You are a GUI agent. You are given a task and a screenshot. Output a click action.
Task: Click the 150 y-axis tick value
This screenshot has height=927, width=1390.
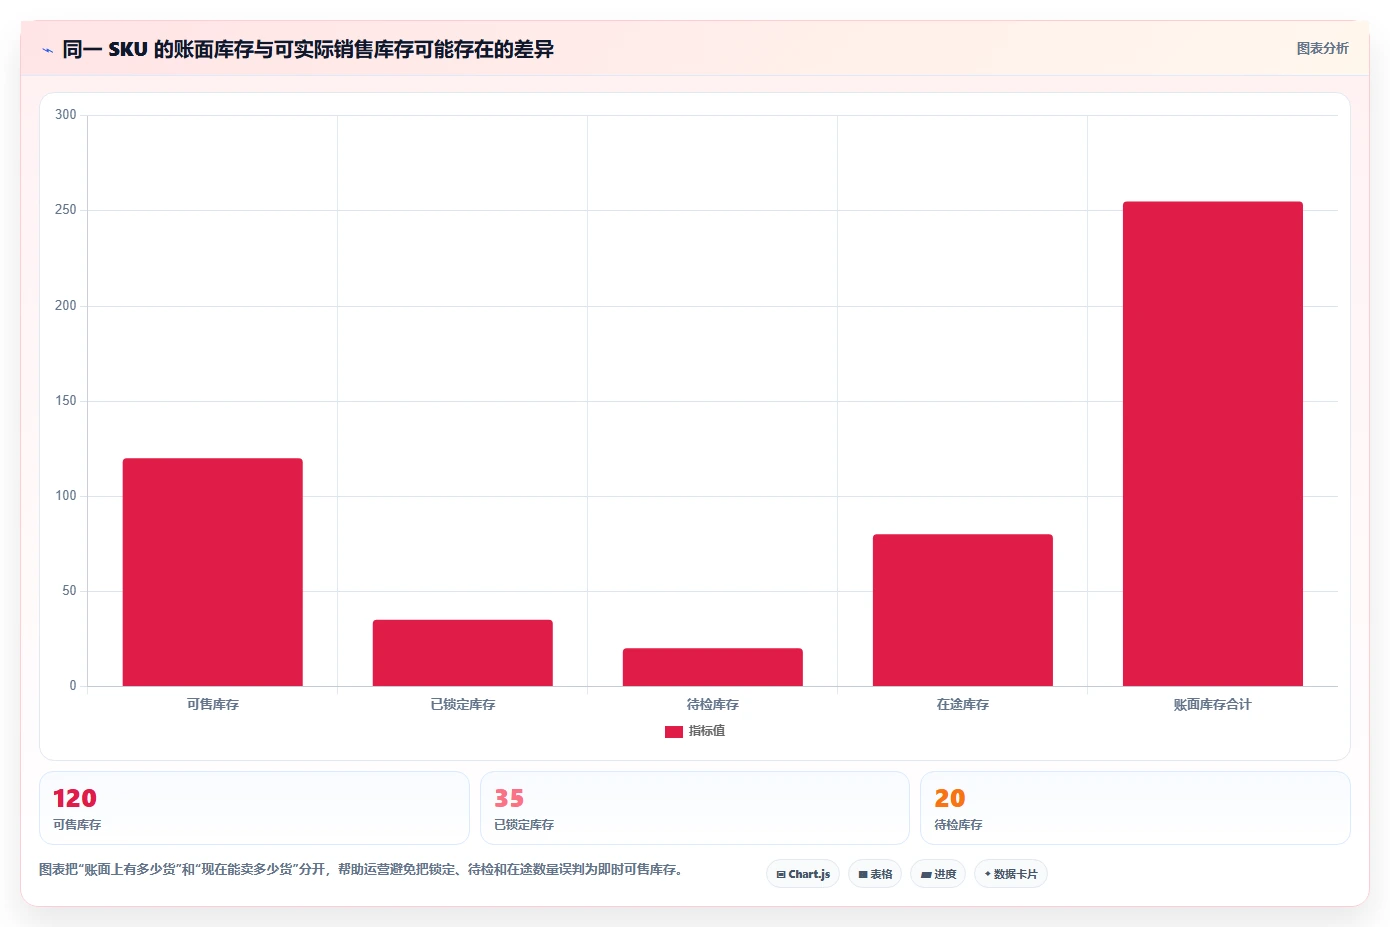click(66, 401)
